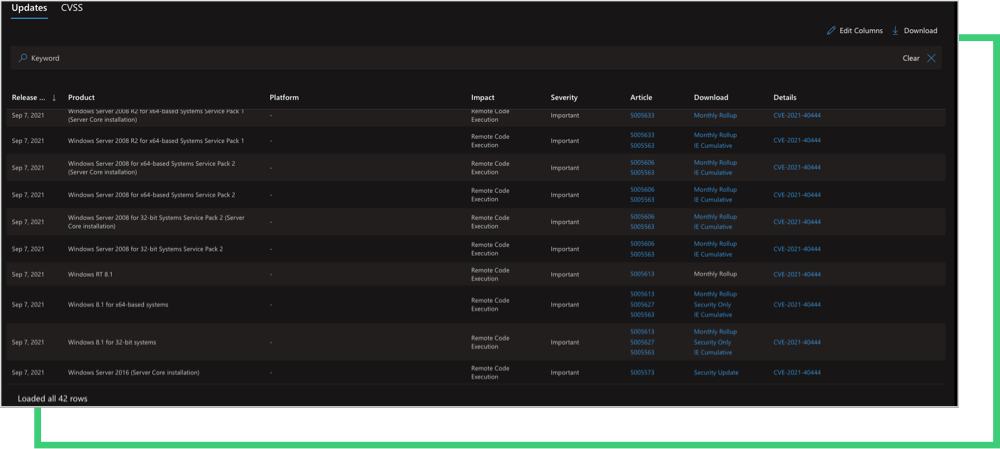Click Monthly Rollup for Windows 8.1 32-bit systems
The image size is (1000, 449).
[x=715, y=332]
